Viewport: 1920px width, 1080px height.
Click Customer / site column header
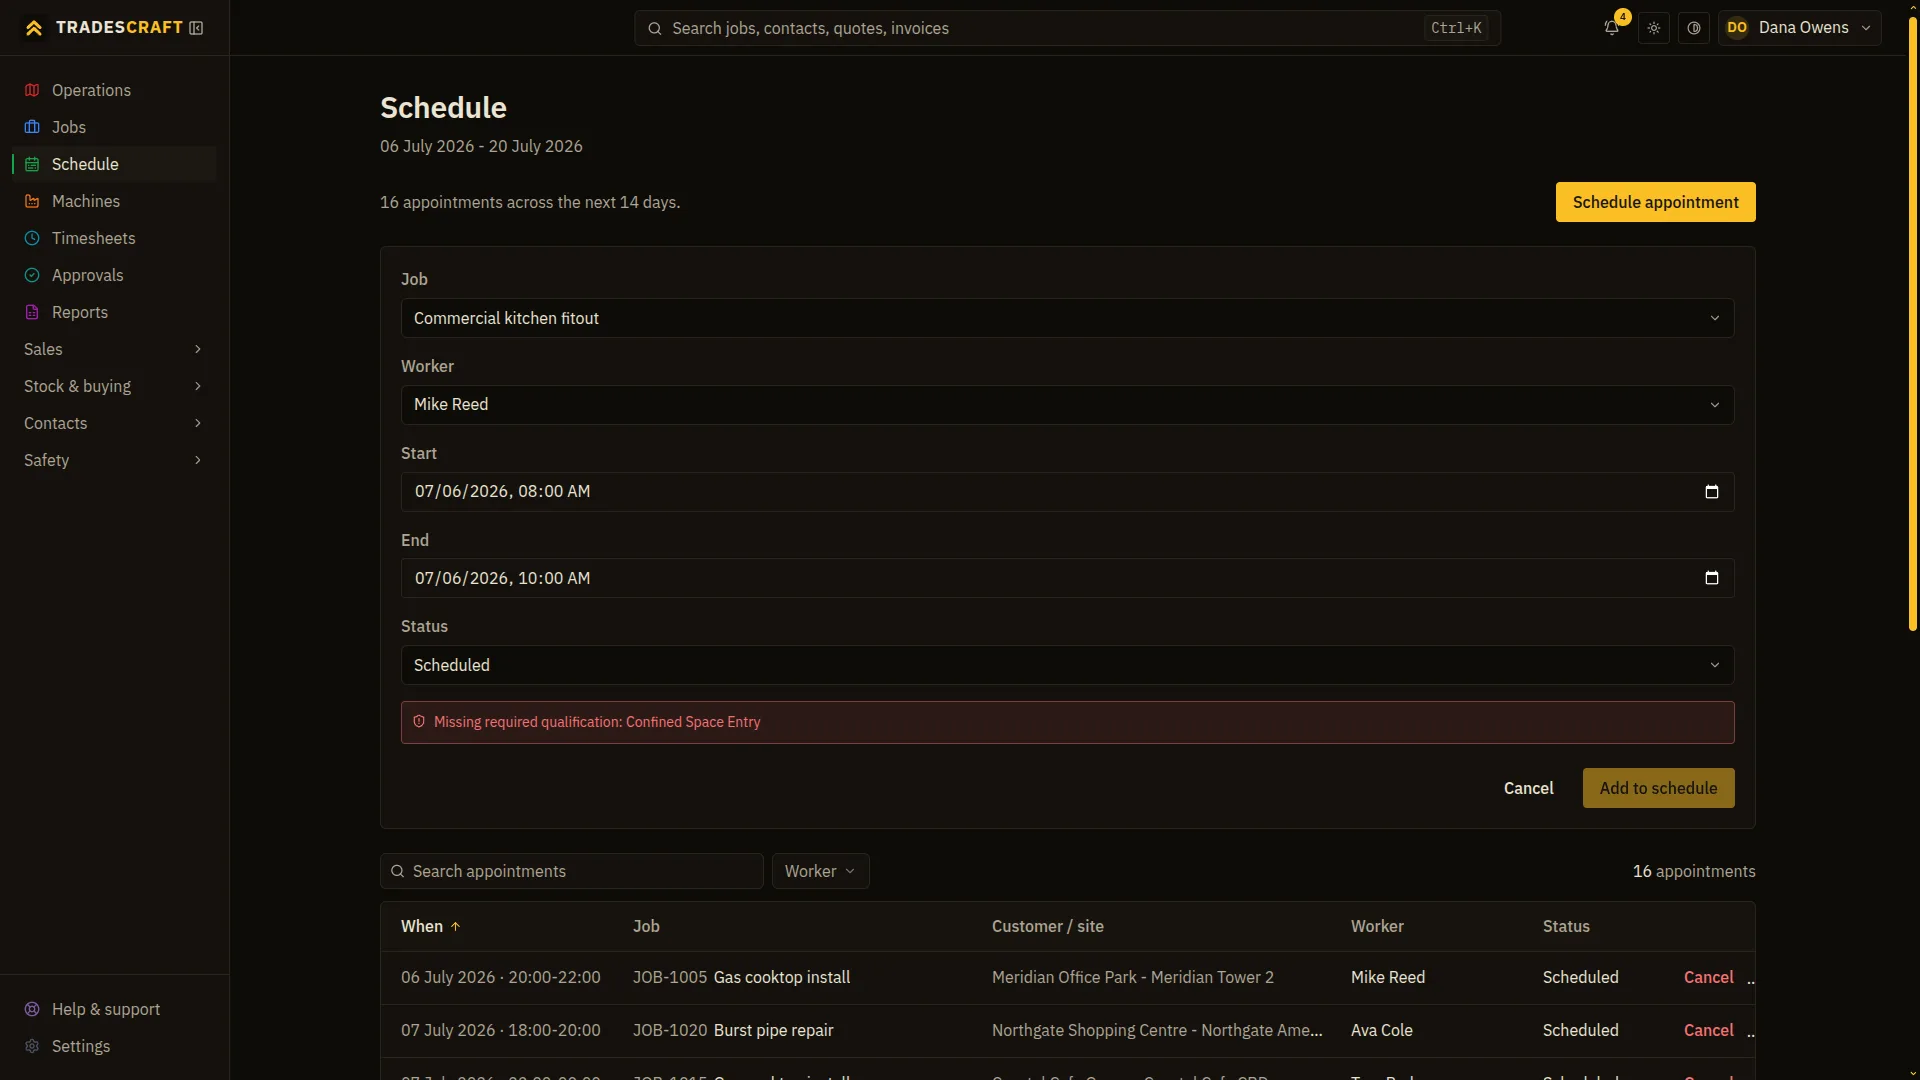point(1047,926)
